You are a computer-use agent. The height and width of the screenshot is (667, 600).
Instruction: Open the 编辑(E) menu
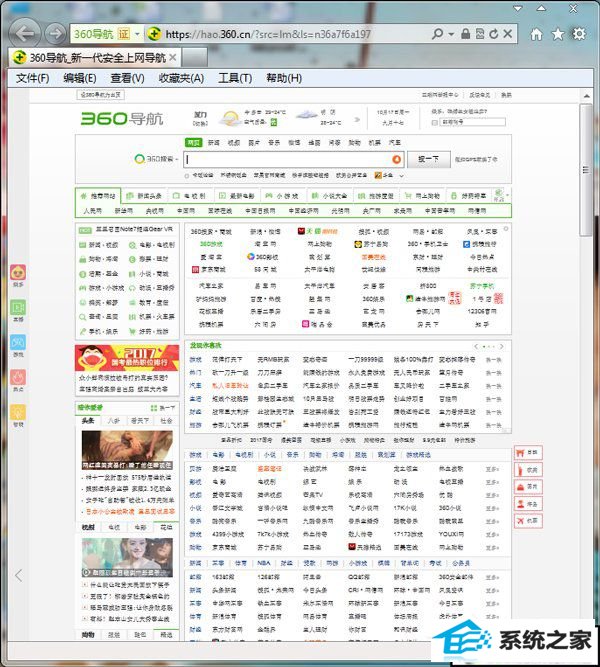coord(80,78)
